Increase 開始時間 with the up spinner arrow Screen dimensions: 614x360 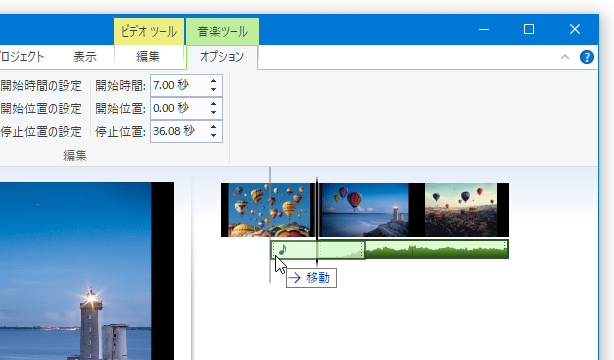213,81
